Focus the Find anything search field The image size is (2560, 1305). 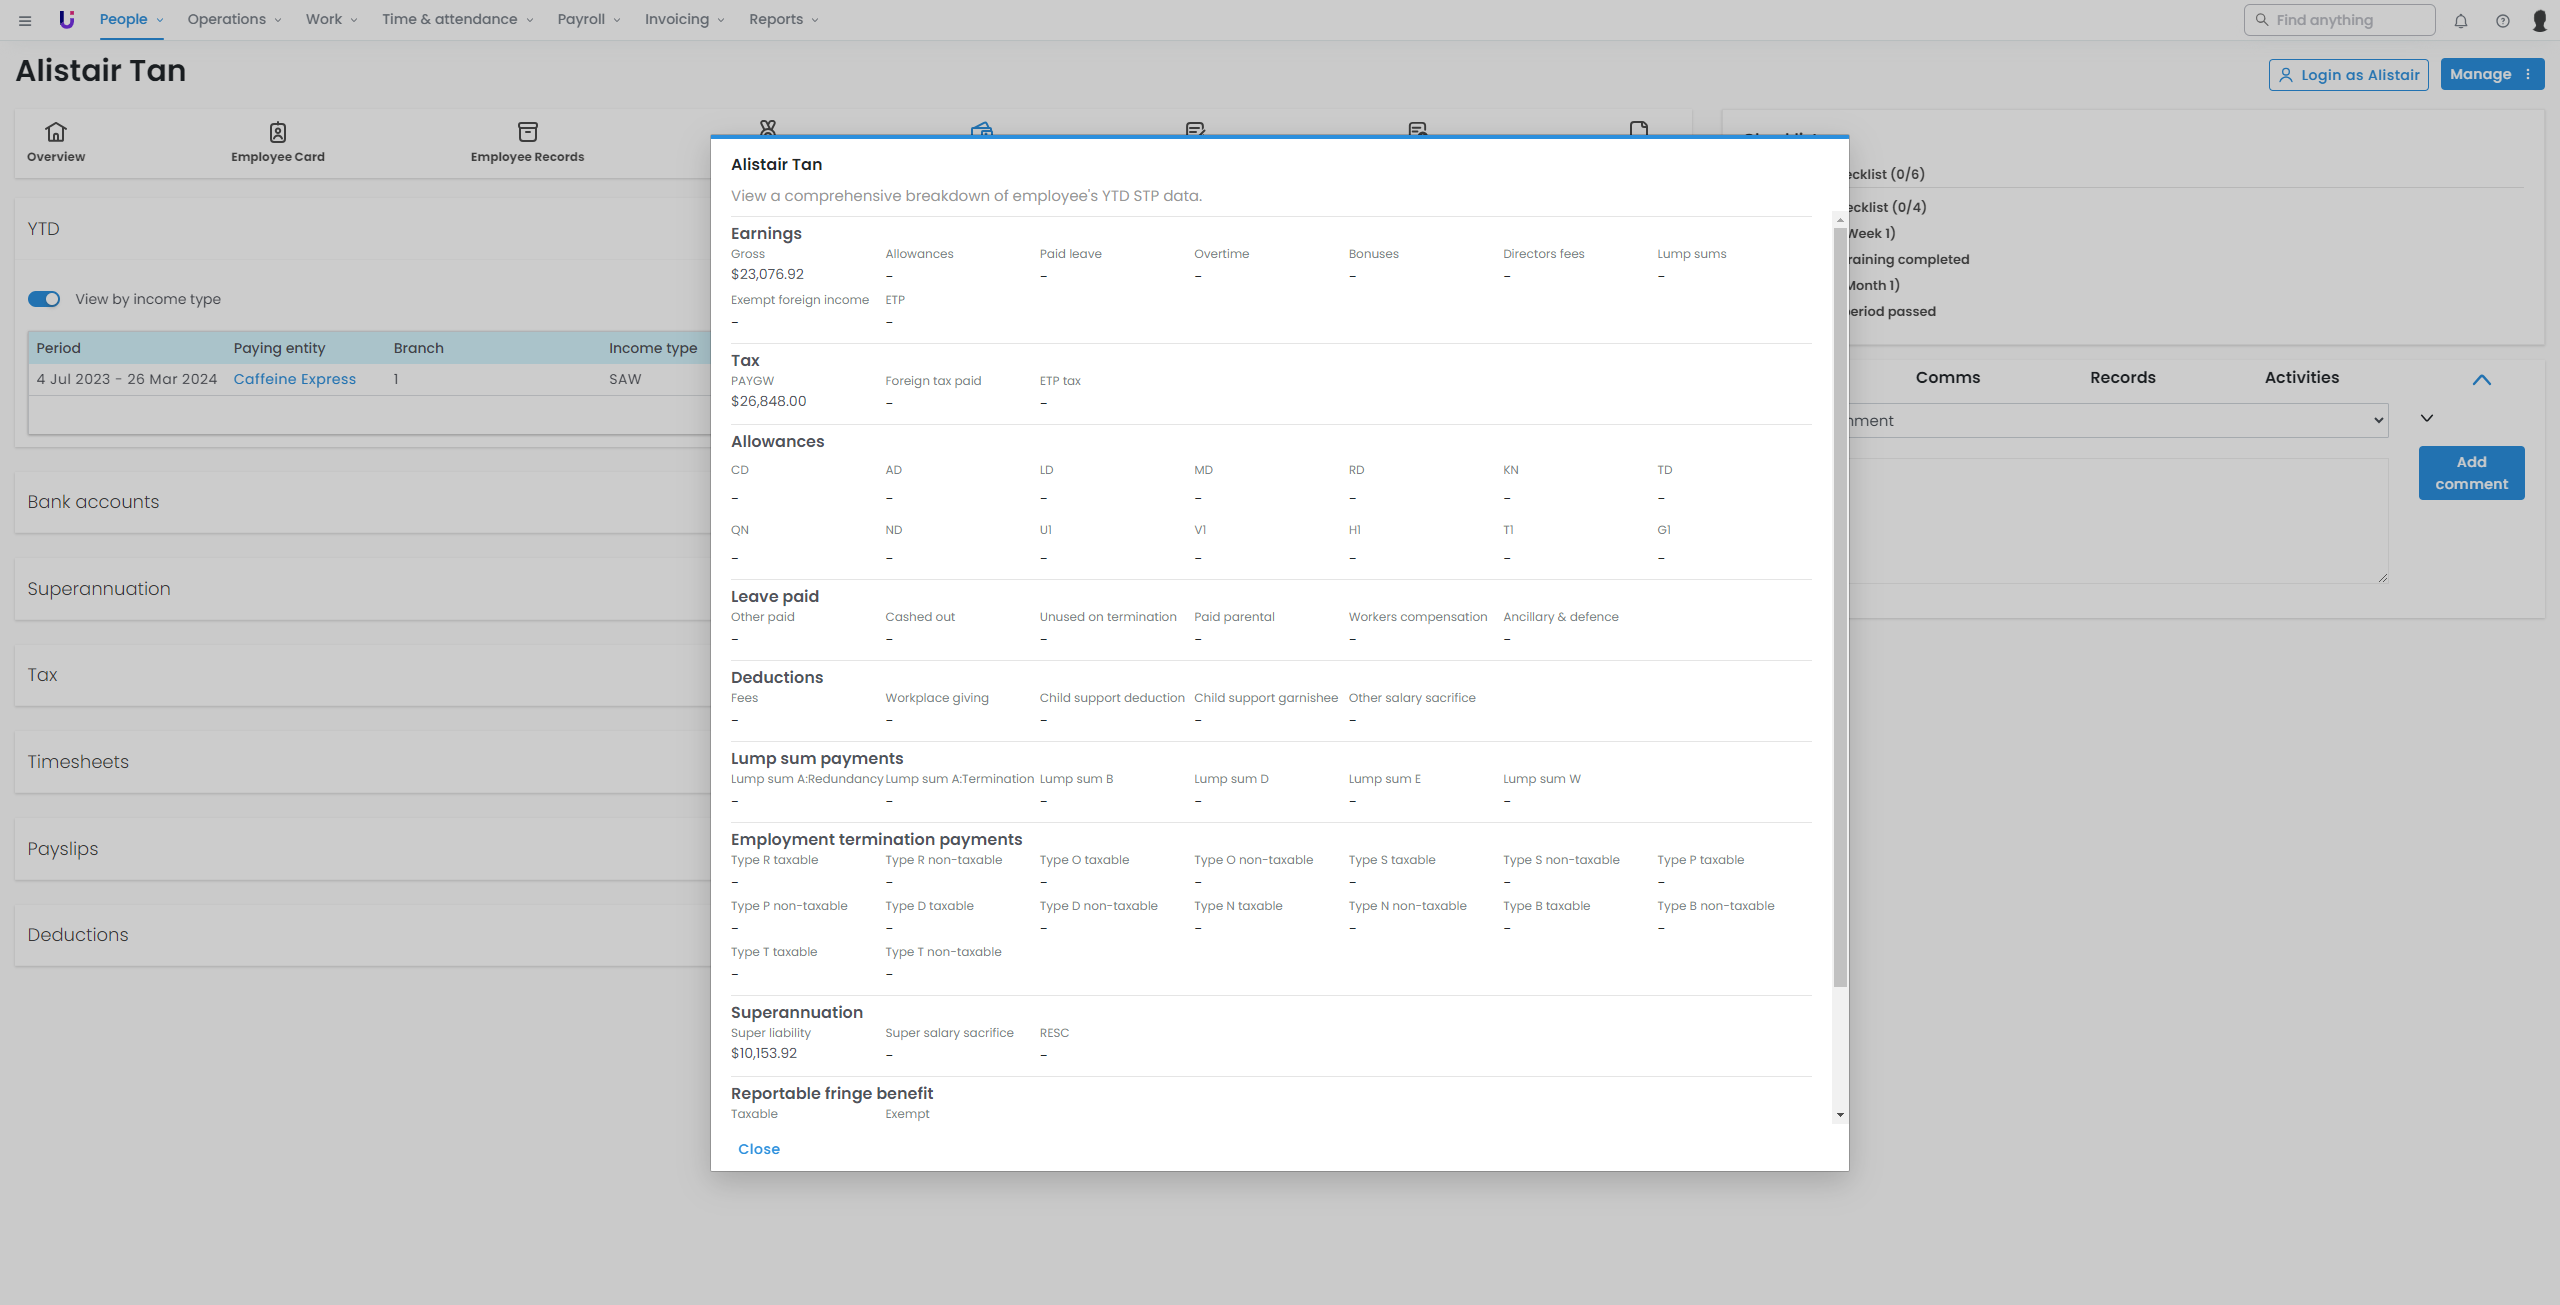(2340, 20)
